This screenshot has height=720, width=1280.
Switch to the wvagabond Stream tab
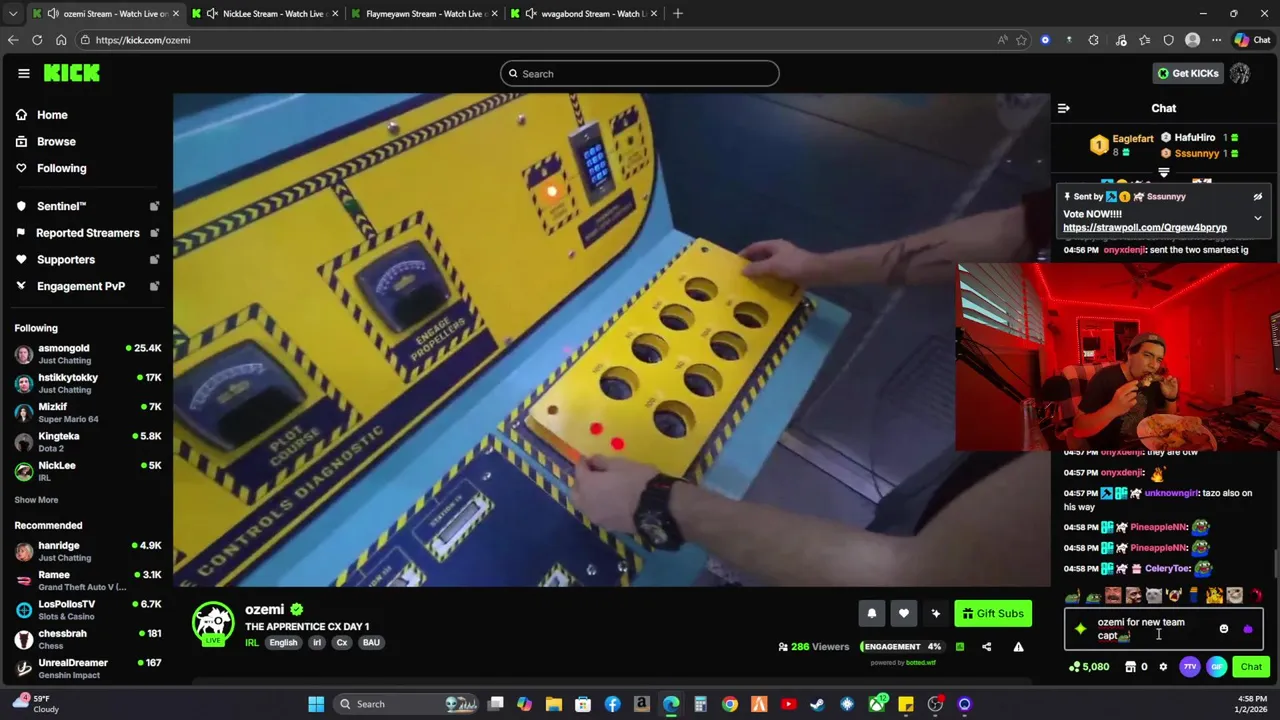584,14
